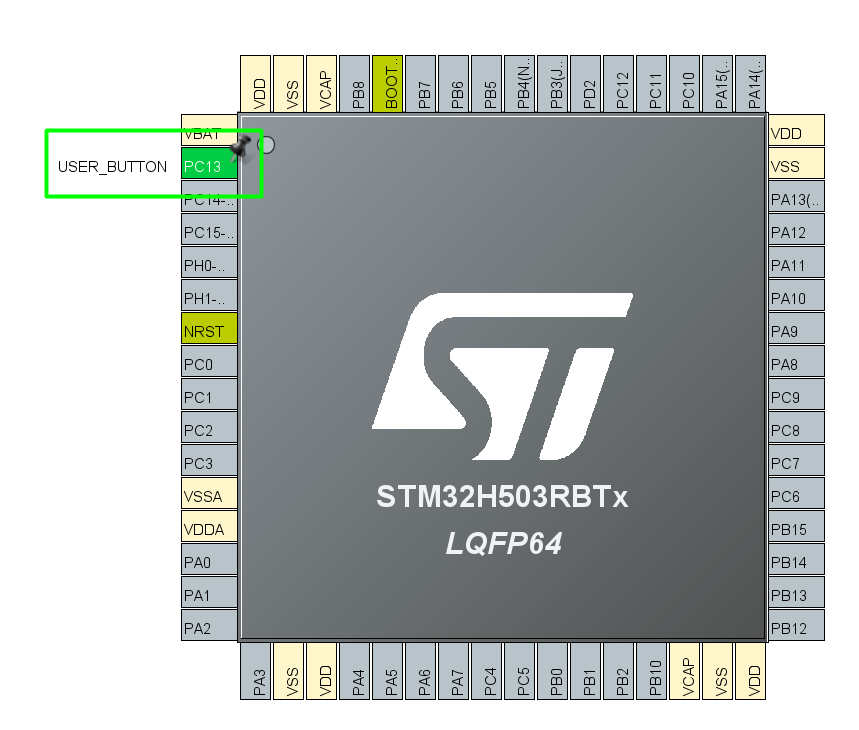Screen dimensions: 859x730
Task: Select pin PD2 on top edge
Action: click(x=587, y=82)
